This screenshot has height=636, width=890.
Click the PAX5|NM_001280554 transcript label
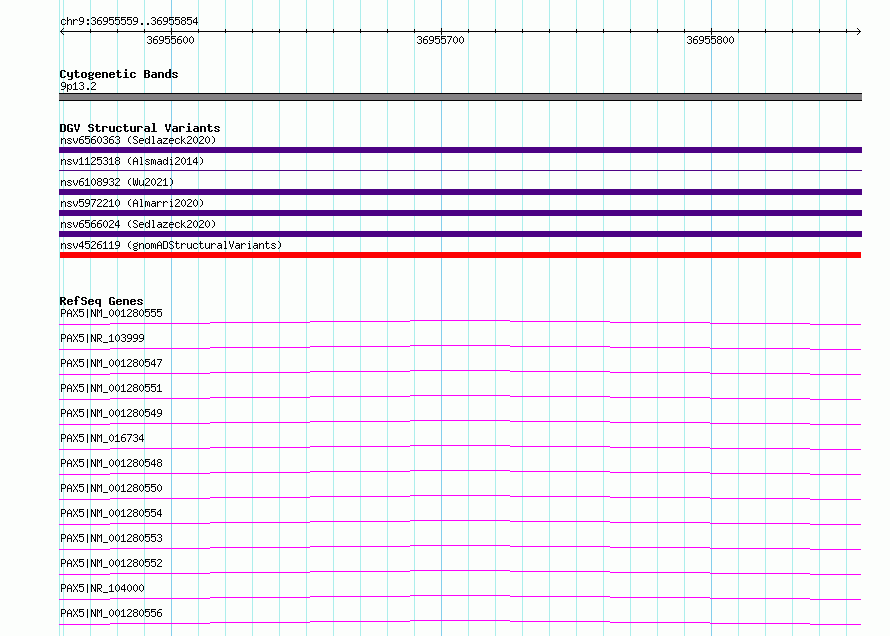111,513
